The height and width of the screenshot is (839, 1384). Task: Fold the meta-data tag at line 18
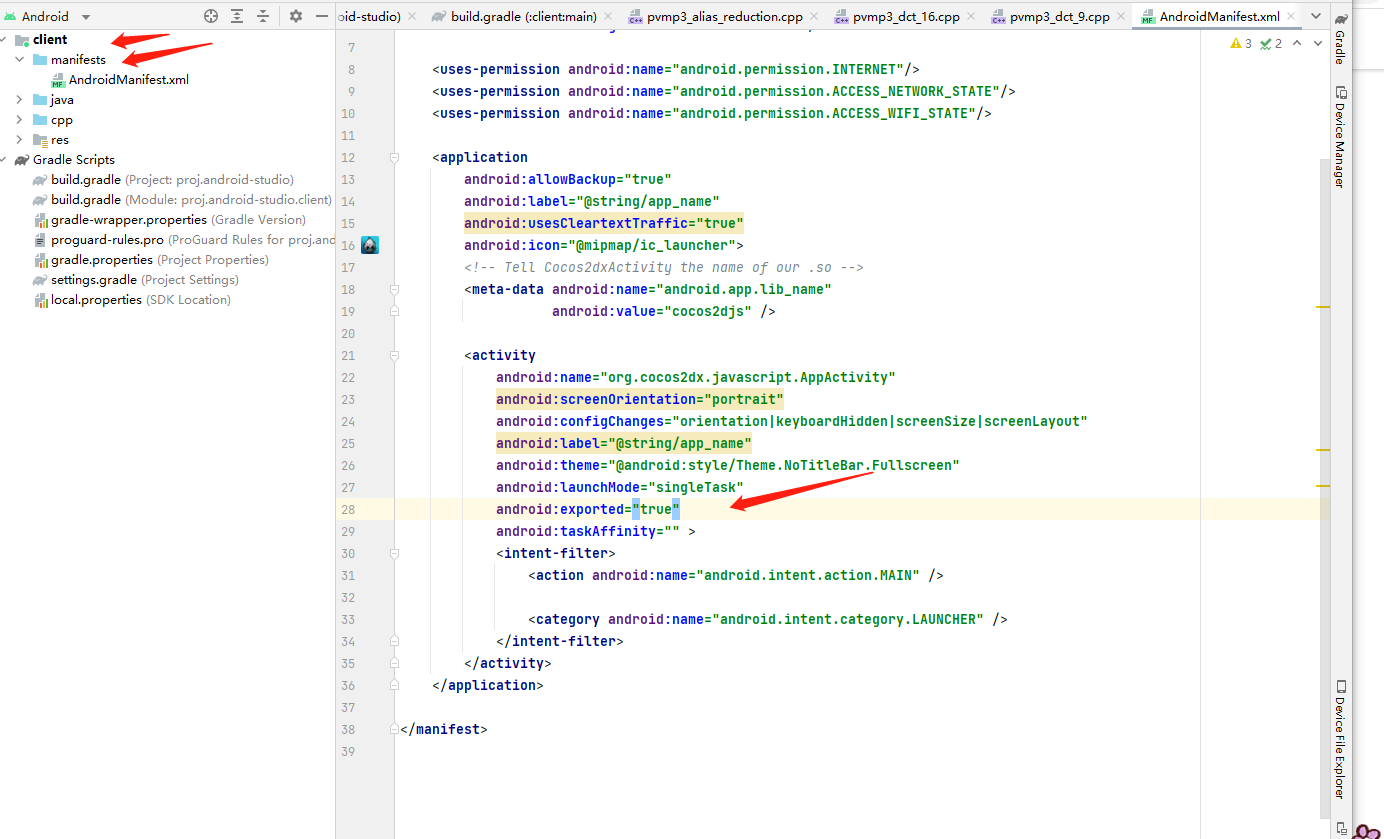pyautogui.click(x=395, y=289)
